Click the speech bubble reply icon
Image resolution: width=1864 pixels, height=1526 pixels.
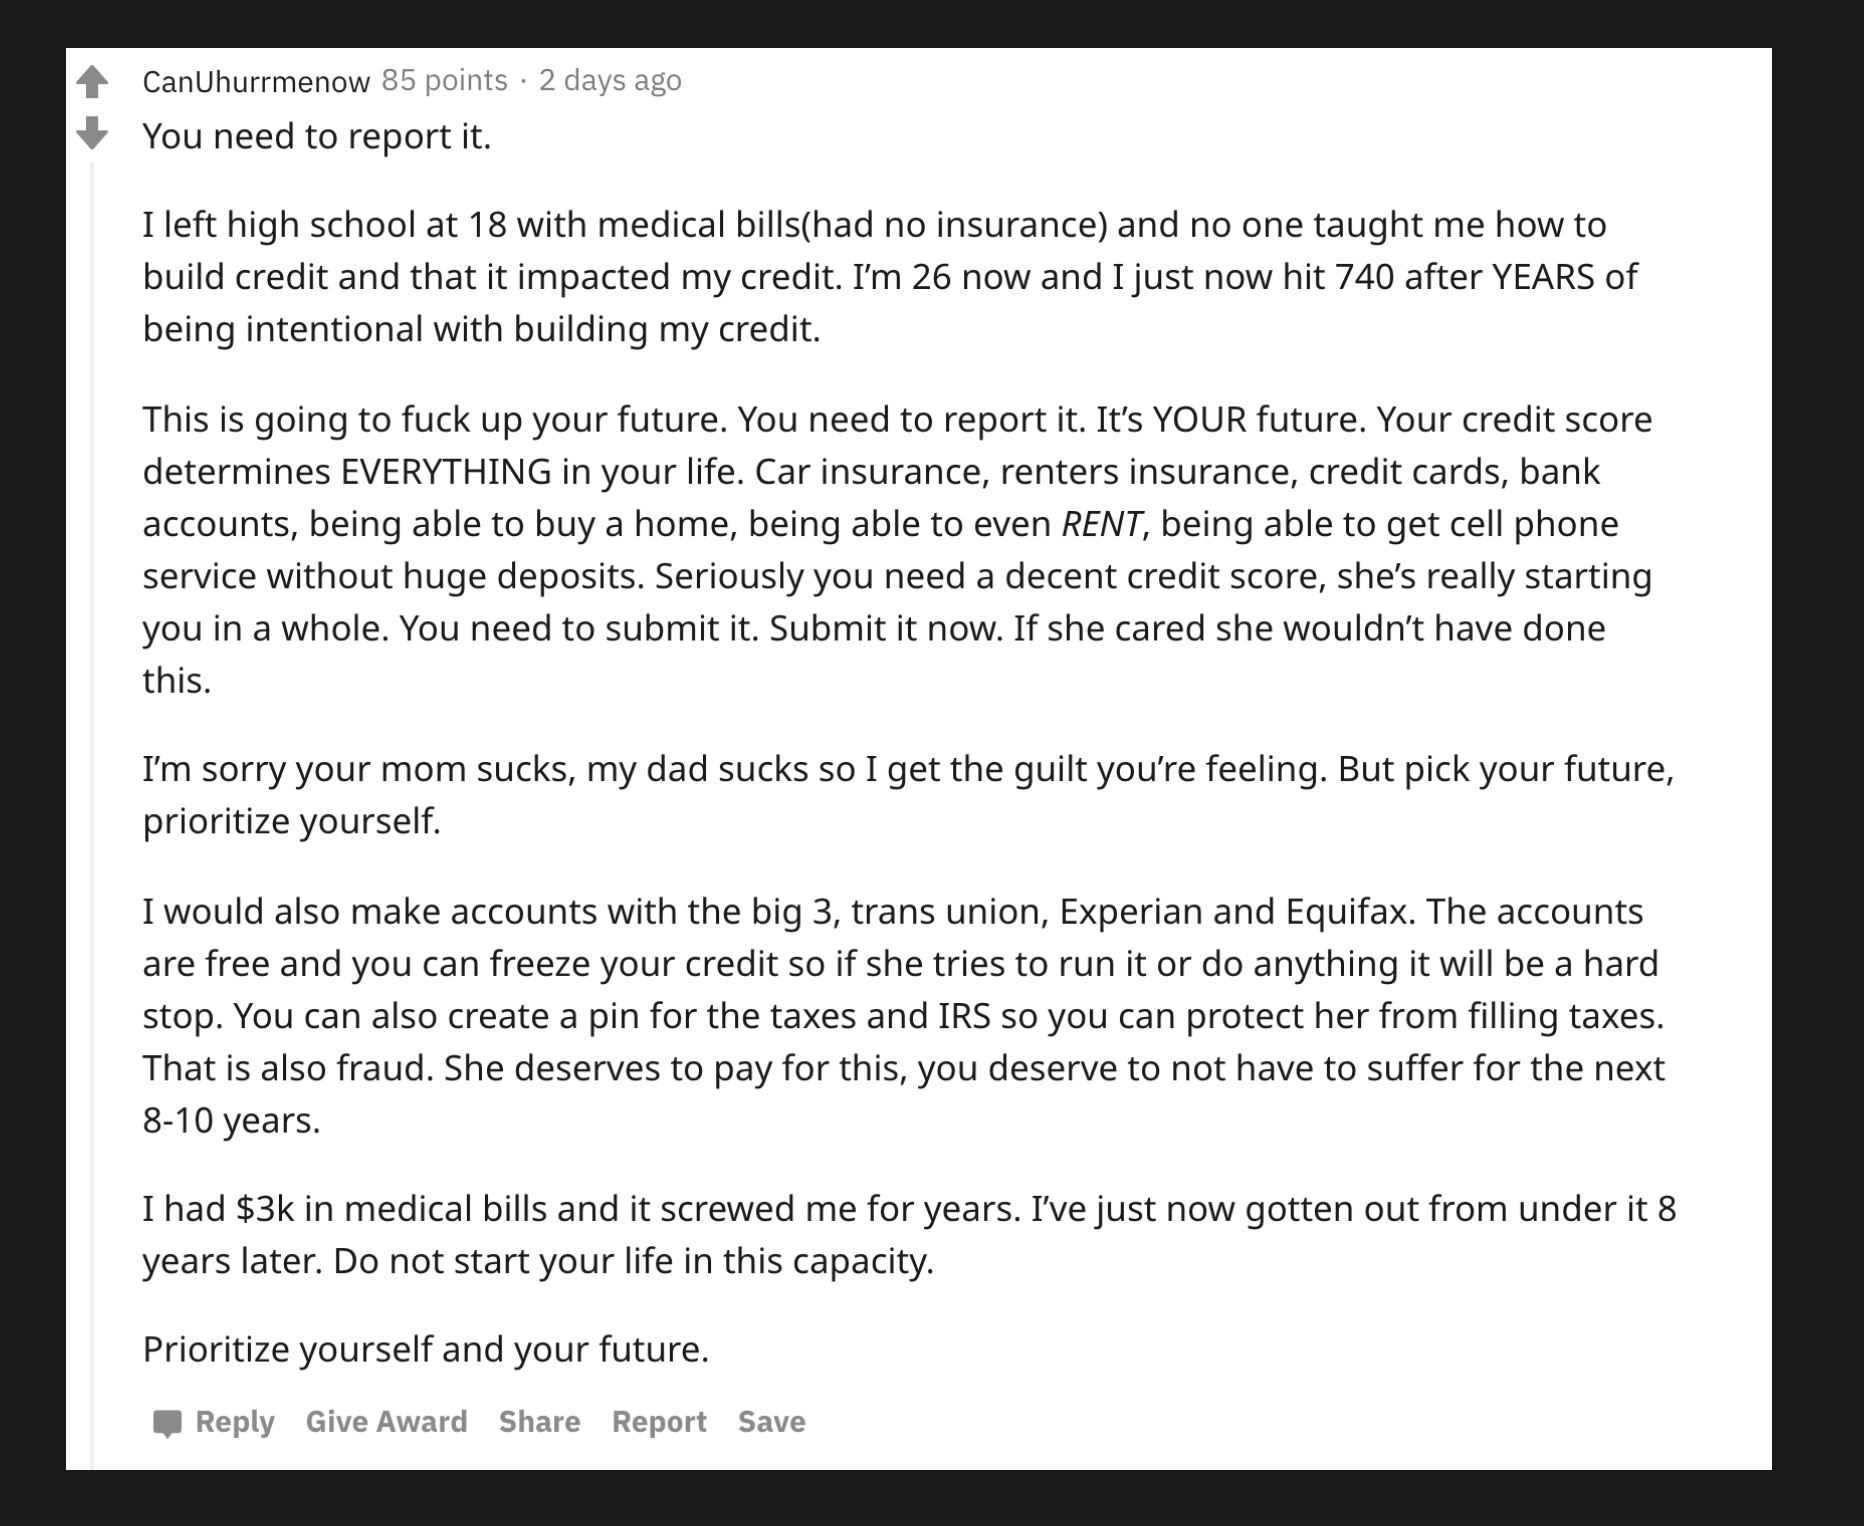[167, 1422]
